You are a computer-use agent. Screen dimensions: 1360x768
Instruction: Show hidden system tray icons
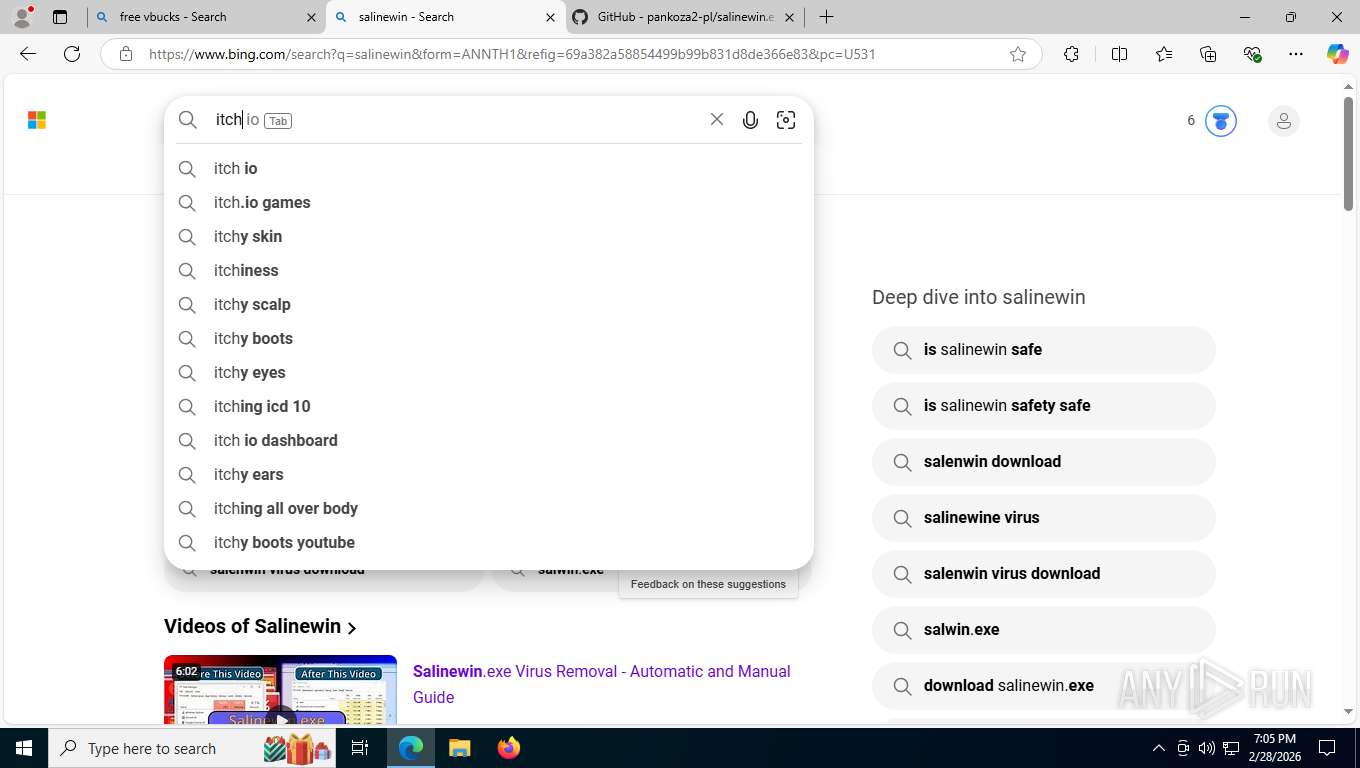[1159, 748]
